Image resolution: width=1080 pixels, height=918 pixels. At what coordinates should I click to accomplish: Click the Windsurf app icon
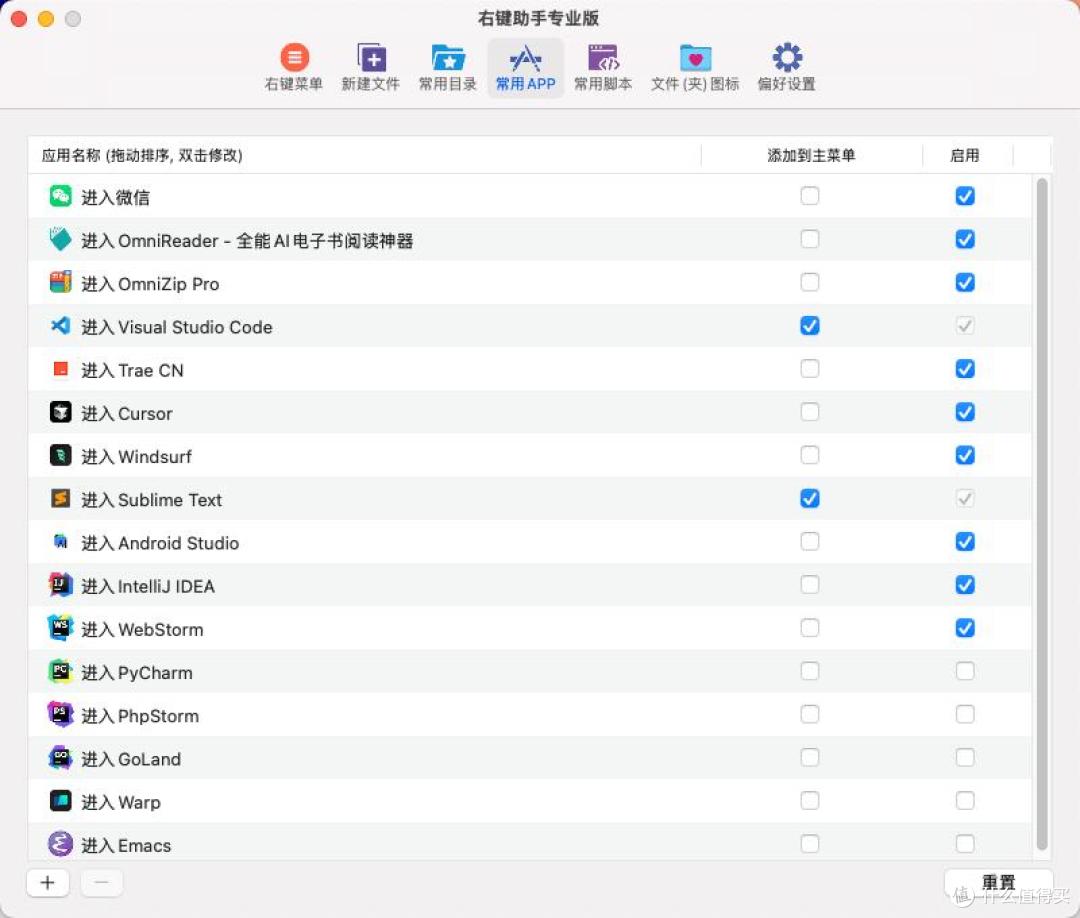61,455
